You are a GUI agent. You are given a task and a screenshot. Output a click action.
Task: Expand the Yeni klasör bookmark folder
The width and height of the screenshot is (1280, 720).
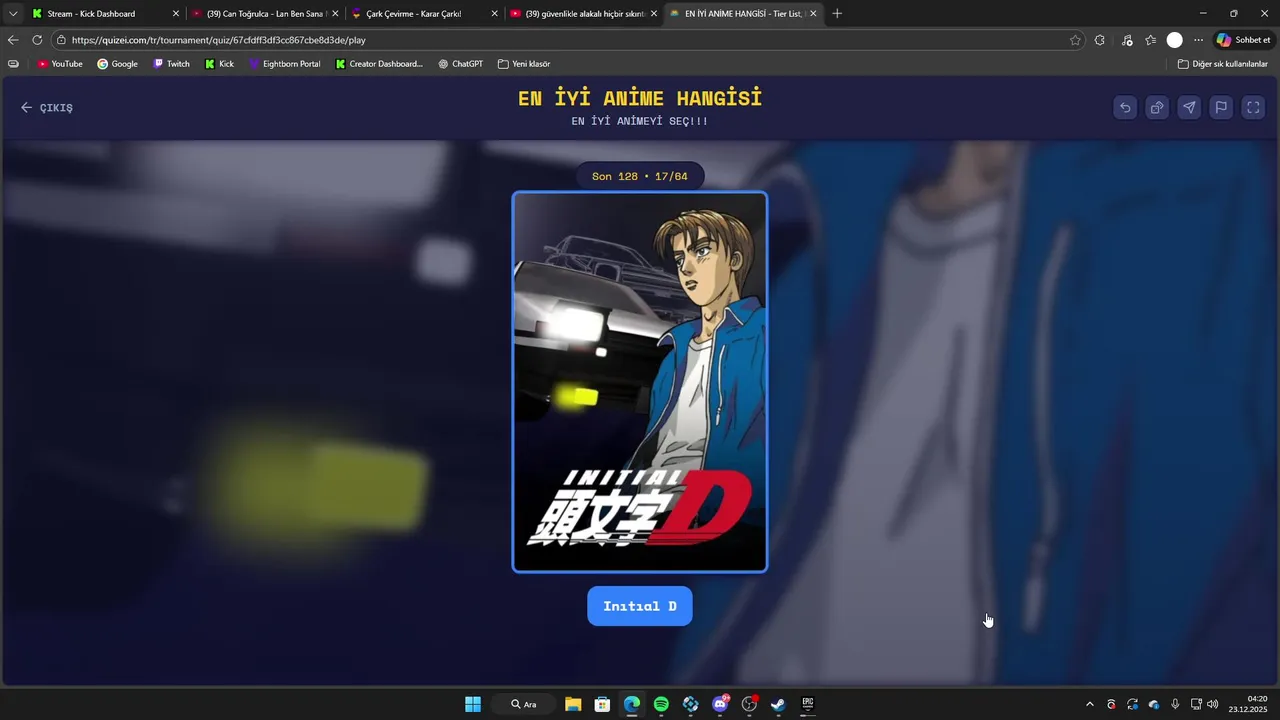pyautogui.click(x=524, y=64)
